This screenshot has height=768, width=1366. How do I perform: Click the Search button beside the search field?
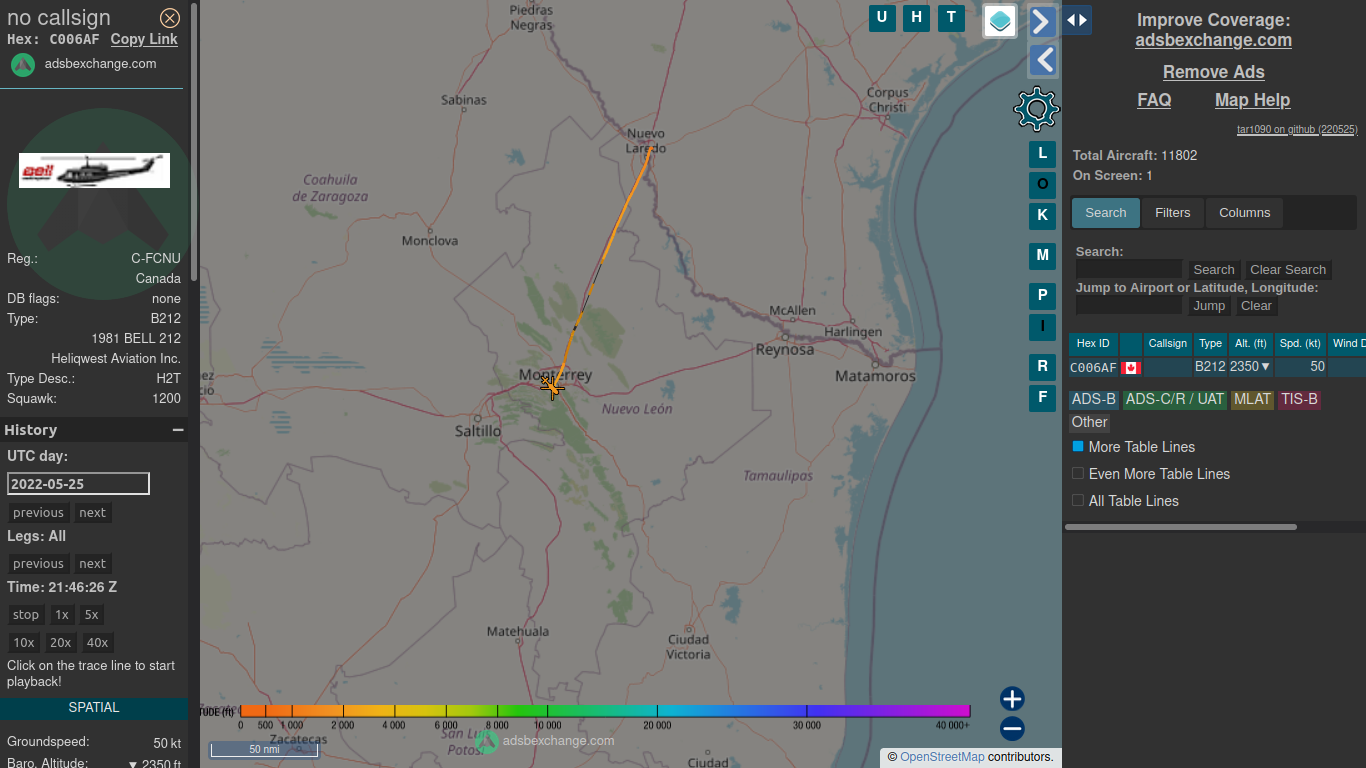[x=1214, y=270]
